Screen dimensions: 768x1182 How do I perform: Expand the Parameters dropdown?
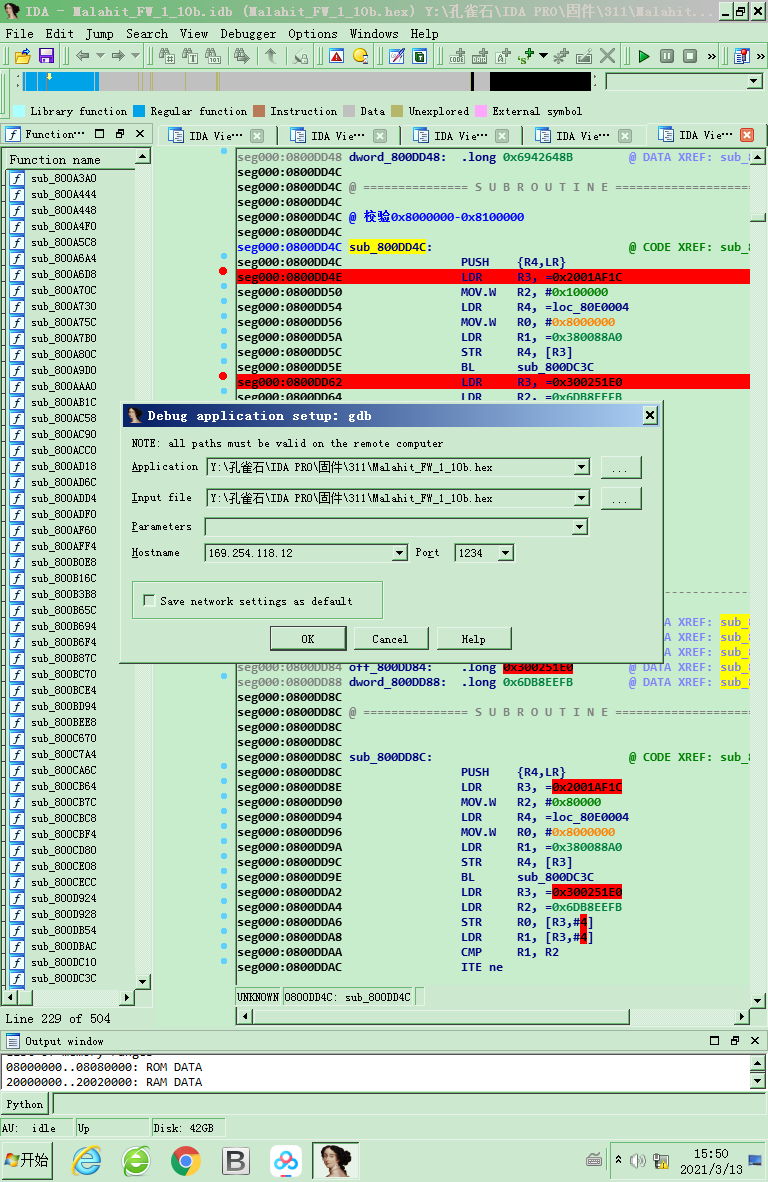[x=580, y=527]
